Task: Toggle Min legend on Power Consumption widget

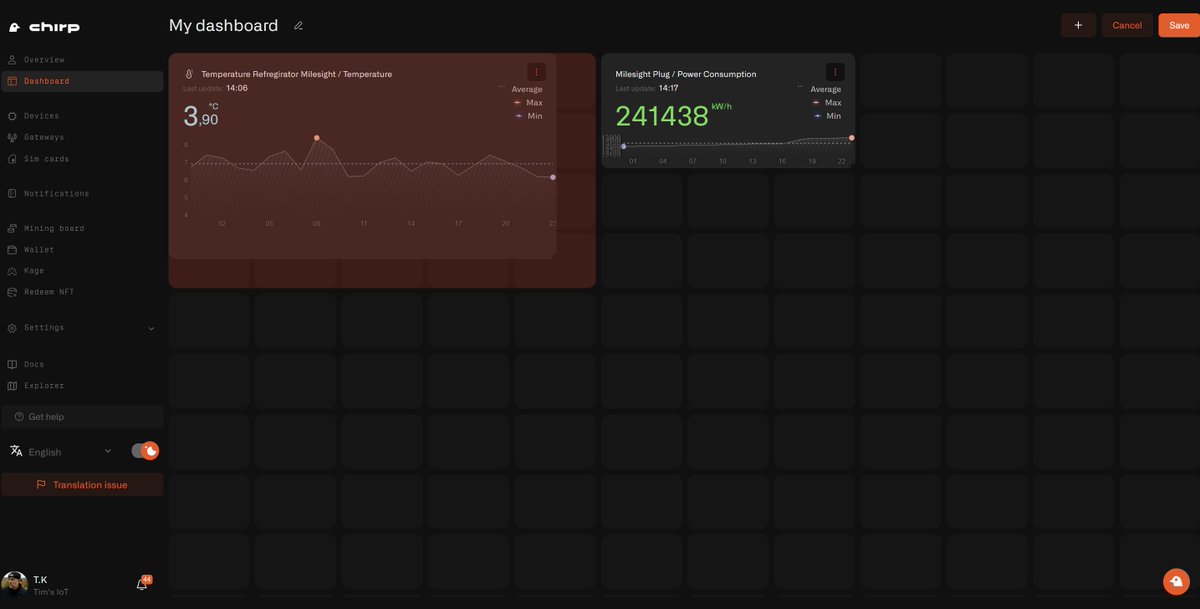Action: pyautogui.click(x=826, y=116)
